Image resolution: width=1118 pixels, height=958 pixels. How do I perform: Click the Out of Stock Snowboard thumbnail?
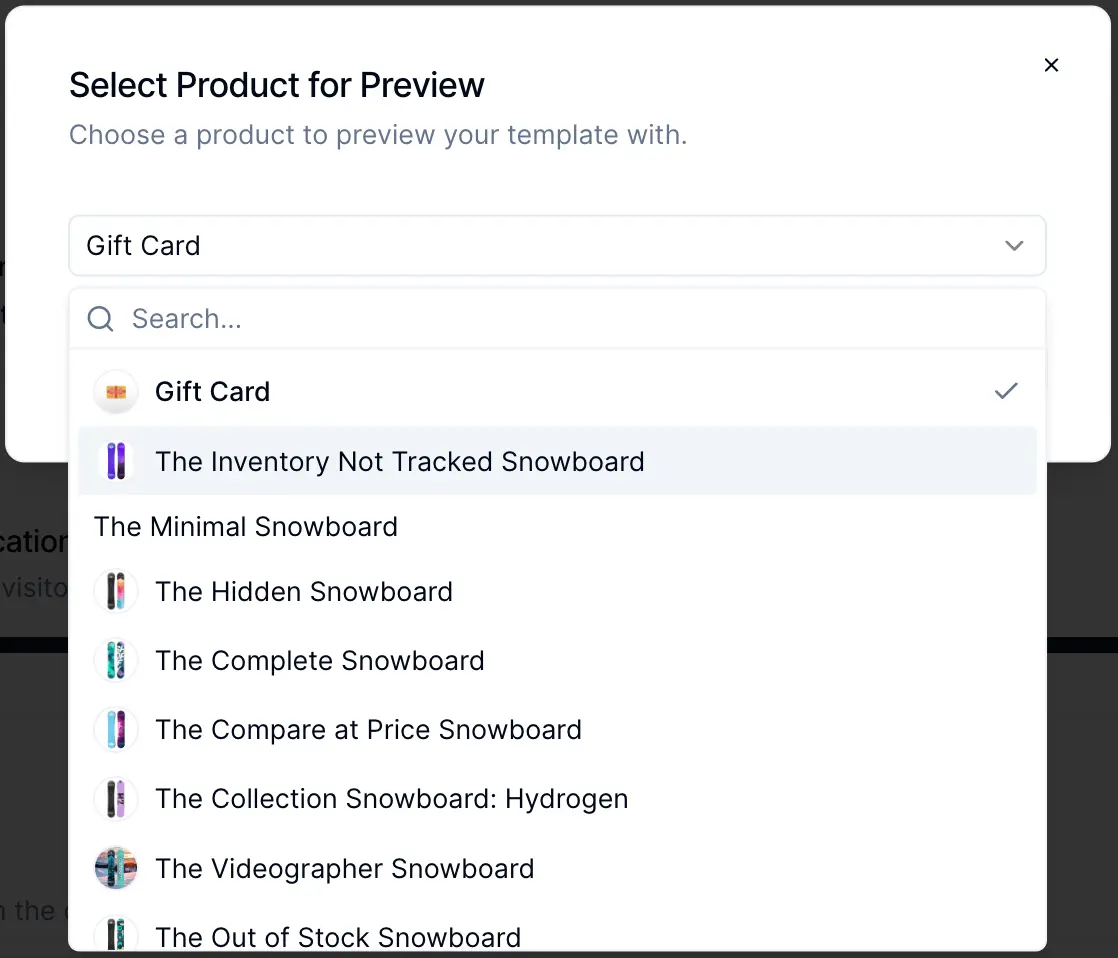pyautogui.click(x=116, y=936)
